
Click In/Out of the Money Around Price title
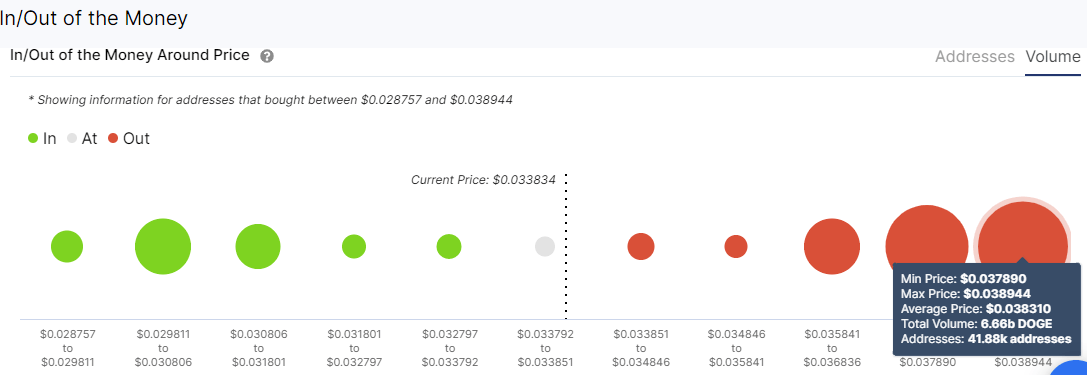pos(130,55)
